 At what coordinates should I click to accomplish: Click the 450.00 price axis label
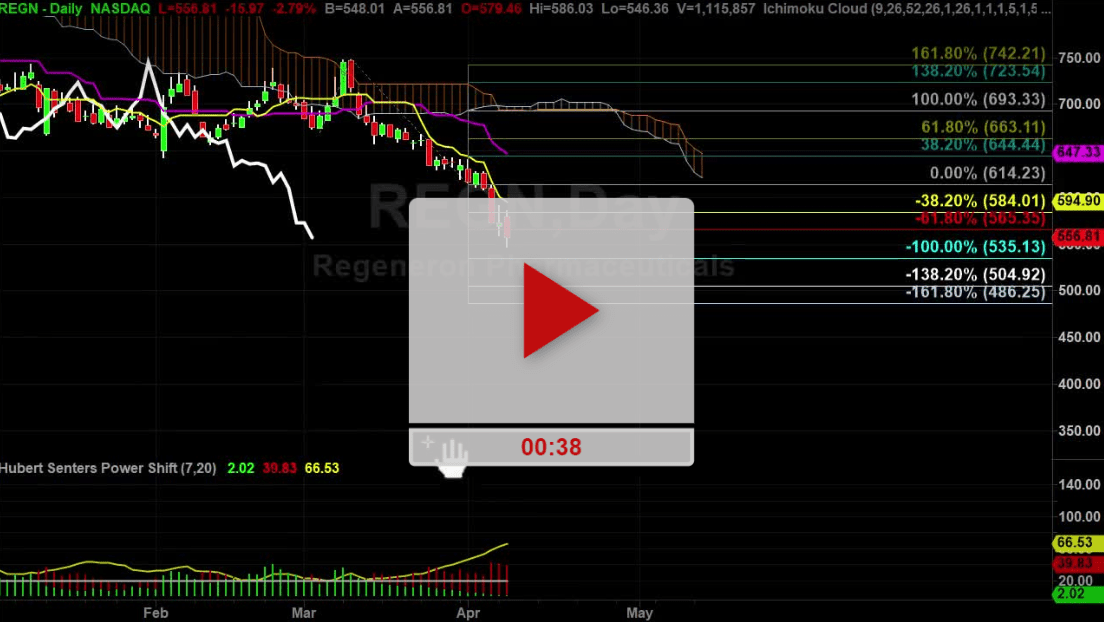click(x=1079, y=337)
